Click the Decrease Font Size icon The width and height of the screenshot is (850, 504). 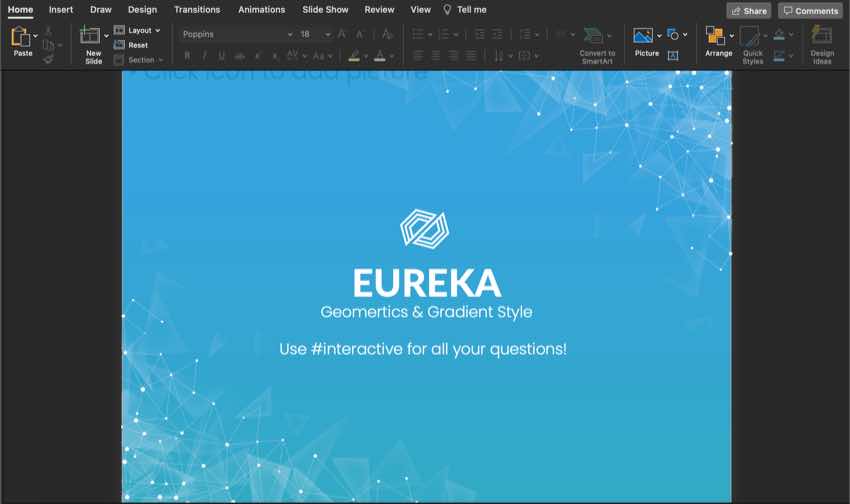point(359,34)
